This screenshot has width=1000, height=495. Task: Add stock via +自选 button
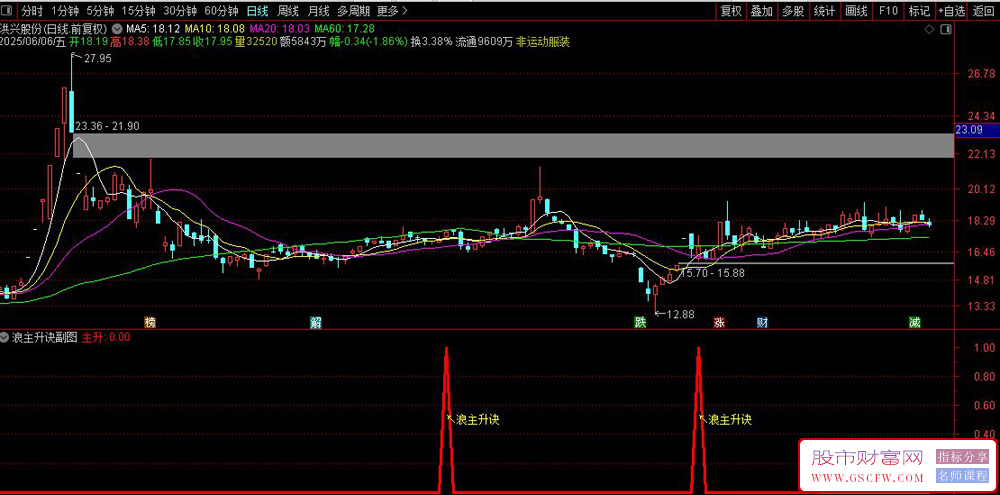[x=952, y=11]
